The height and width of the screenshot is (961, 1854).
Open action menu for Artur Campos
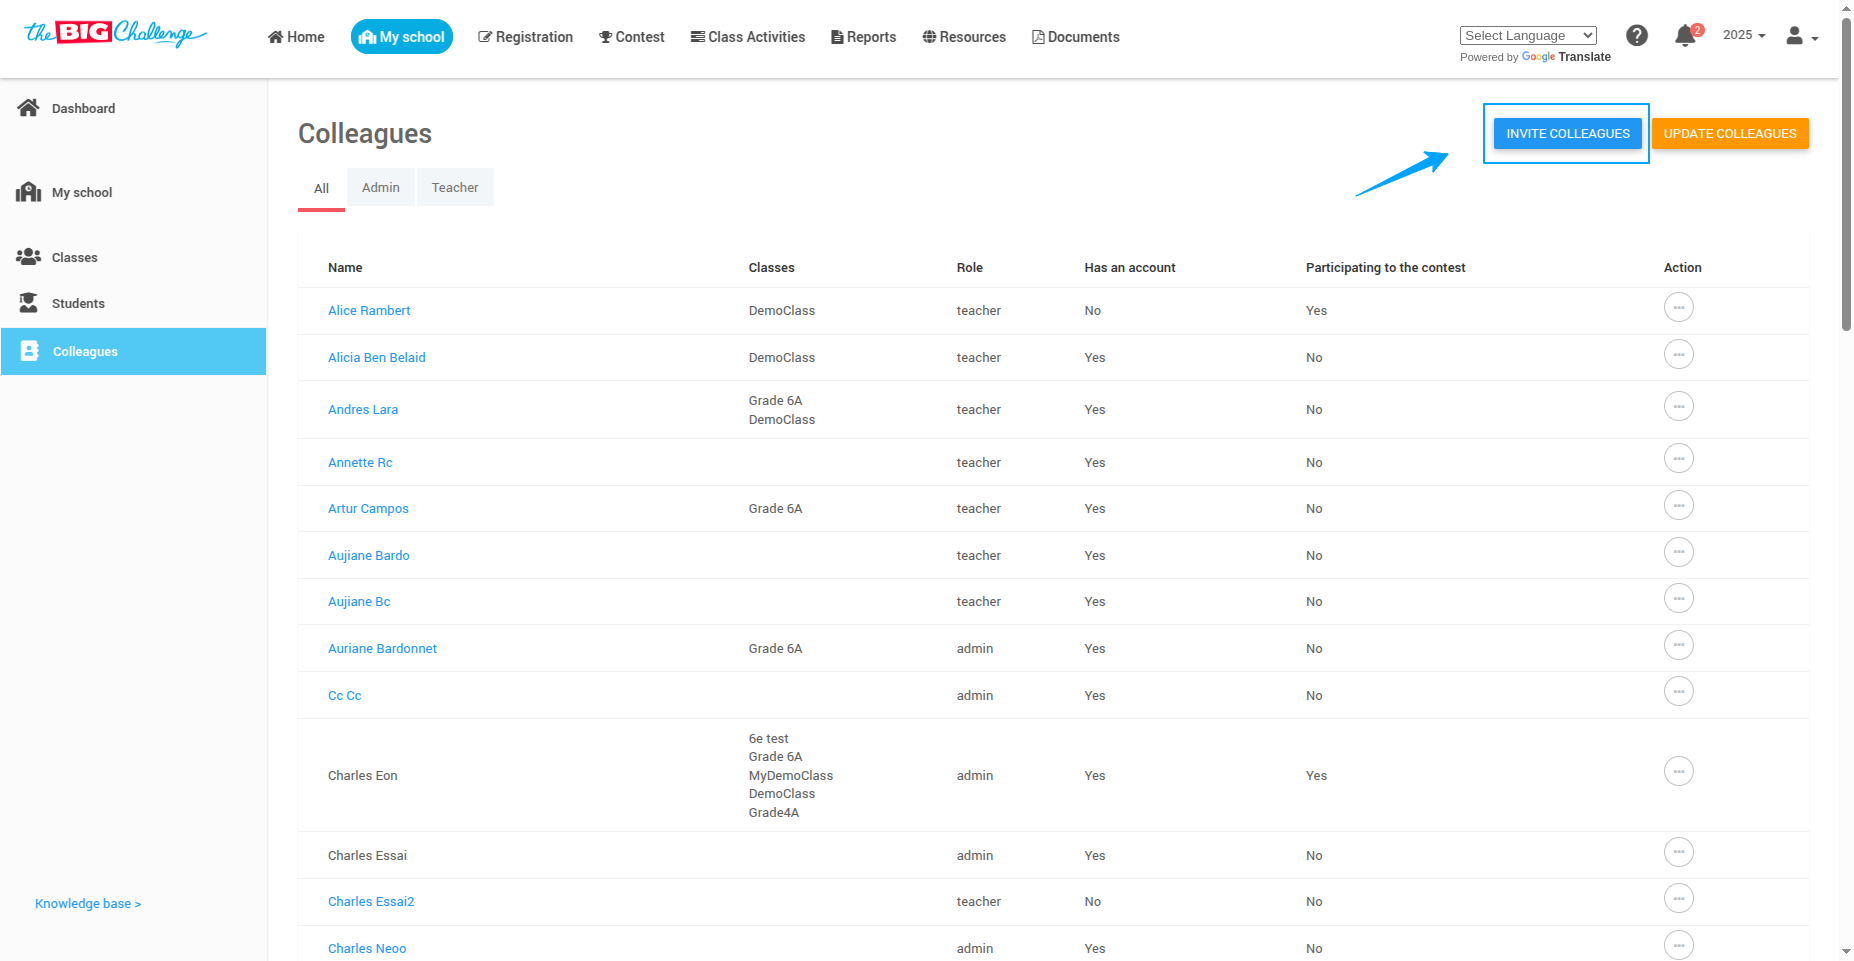(x=1679, y=505)
